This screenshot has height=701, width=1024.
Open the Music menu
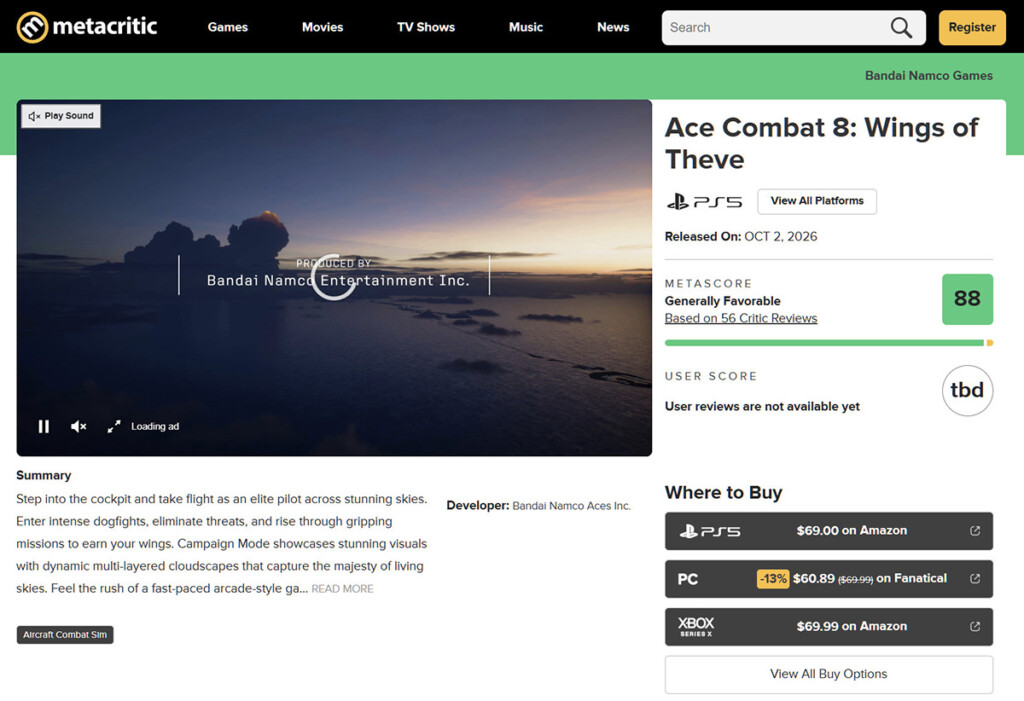point(526,27)
